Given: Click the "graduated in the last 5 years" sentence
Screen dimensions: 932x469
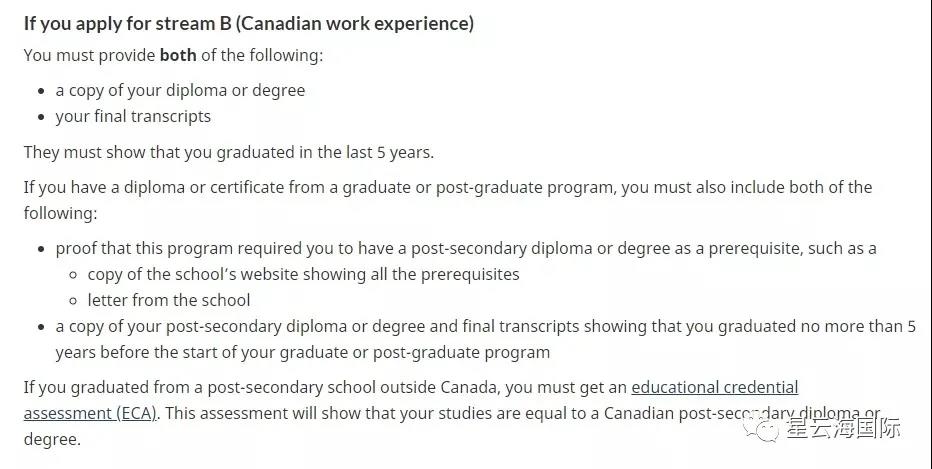Looking at the screenshot, I should (x=229, y=153).
